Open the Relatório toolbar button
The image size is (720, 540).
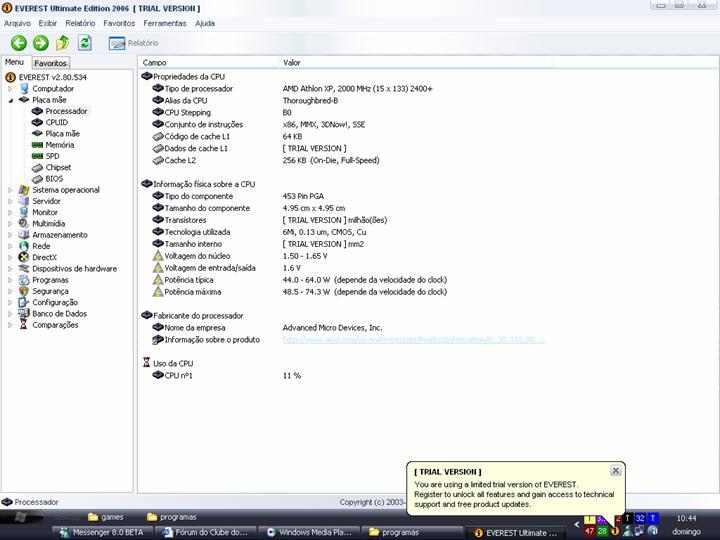134,43
